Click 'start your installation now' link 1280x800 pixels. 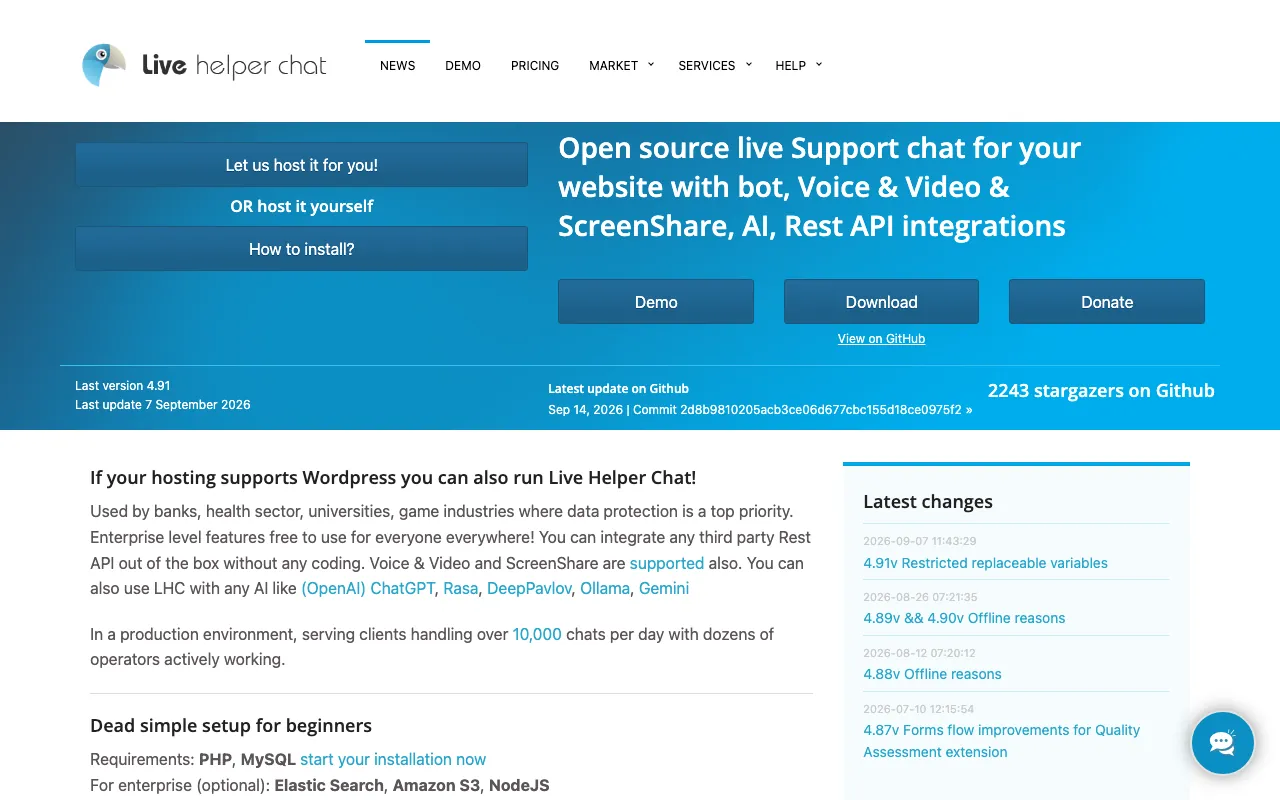tap(393, 759)
